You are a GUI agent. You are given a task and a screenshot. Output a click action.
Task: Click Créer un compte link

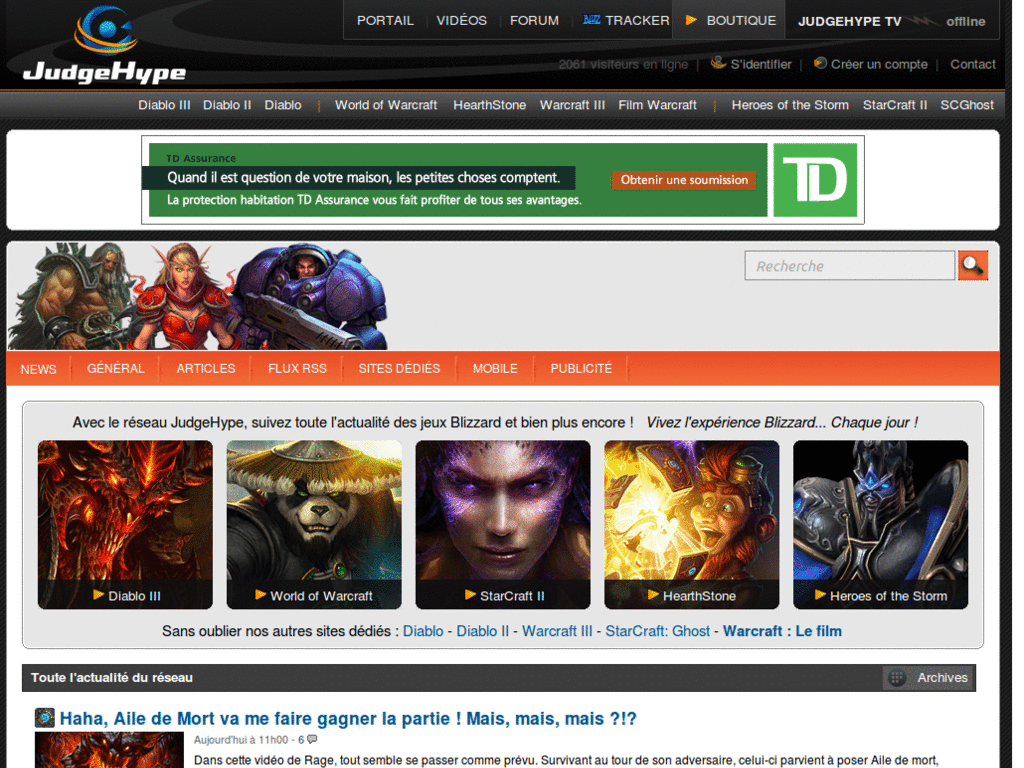tap(879, 64)
